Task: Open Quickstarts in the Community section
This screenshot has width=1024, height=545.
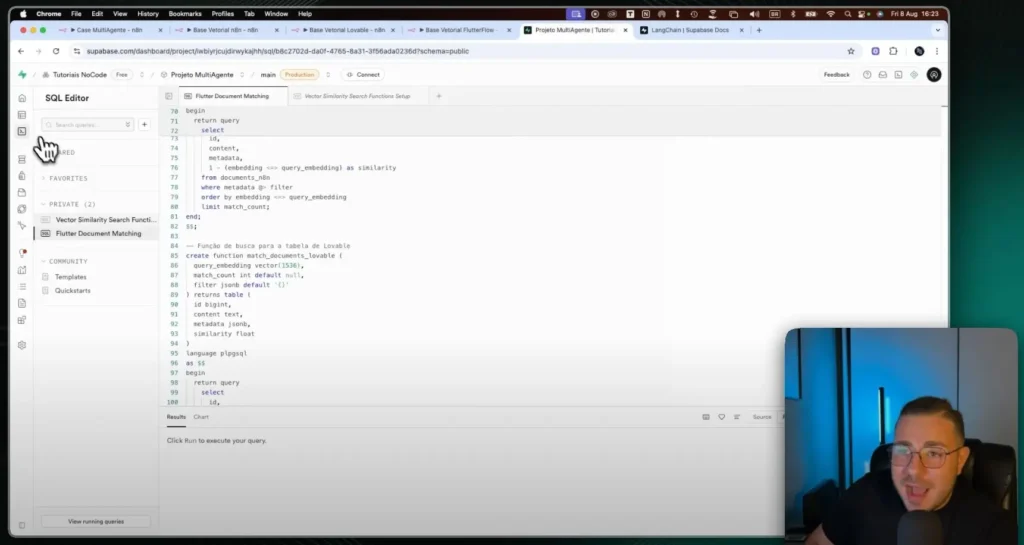Action: pyautogui.click(x=72, y=290)
